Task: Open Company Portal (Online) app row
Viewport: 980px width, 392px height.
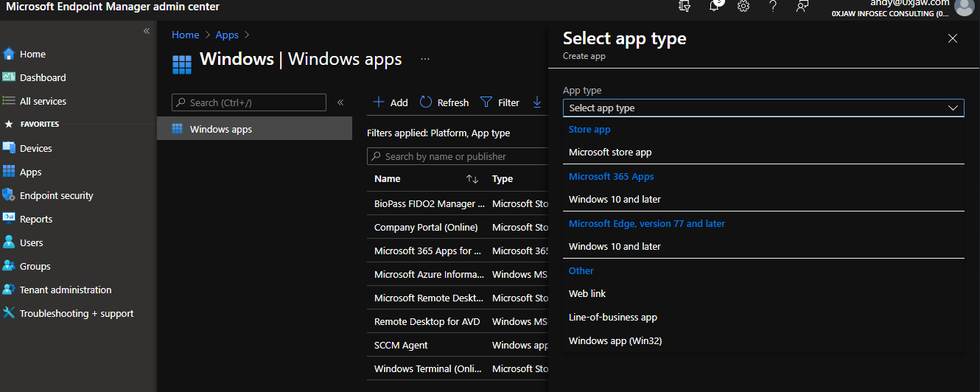Action: [458, 227]
